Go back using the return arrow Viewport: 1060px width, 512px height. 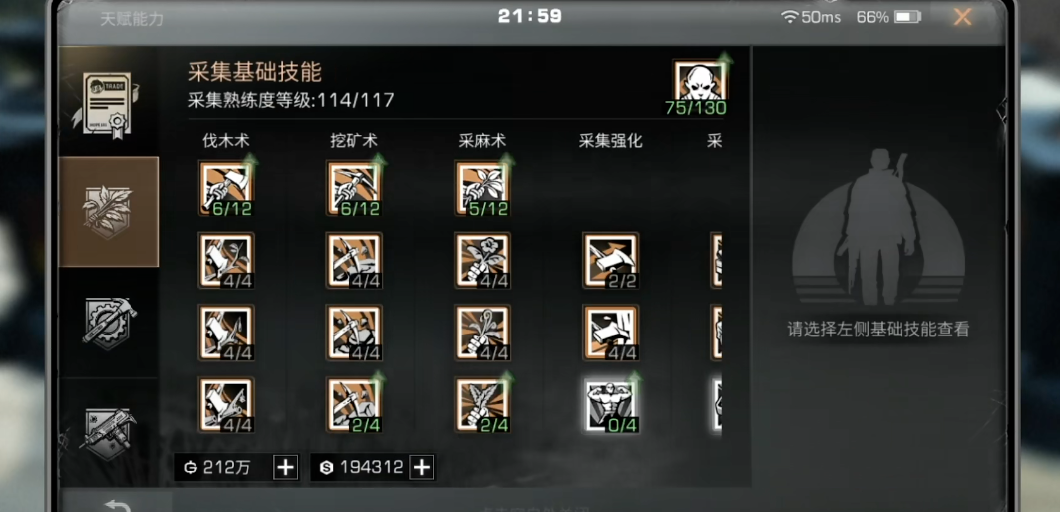click(117, 505)
